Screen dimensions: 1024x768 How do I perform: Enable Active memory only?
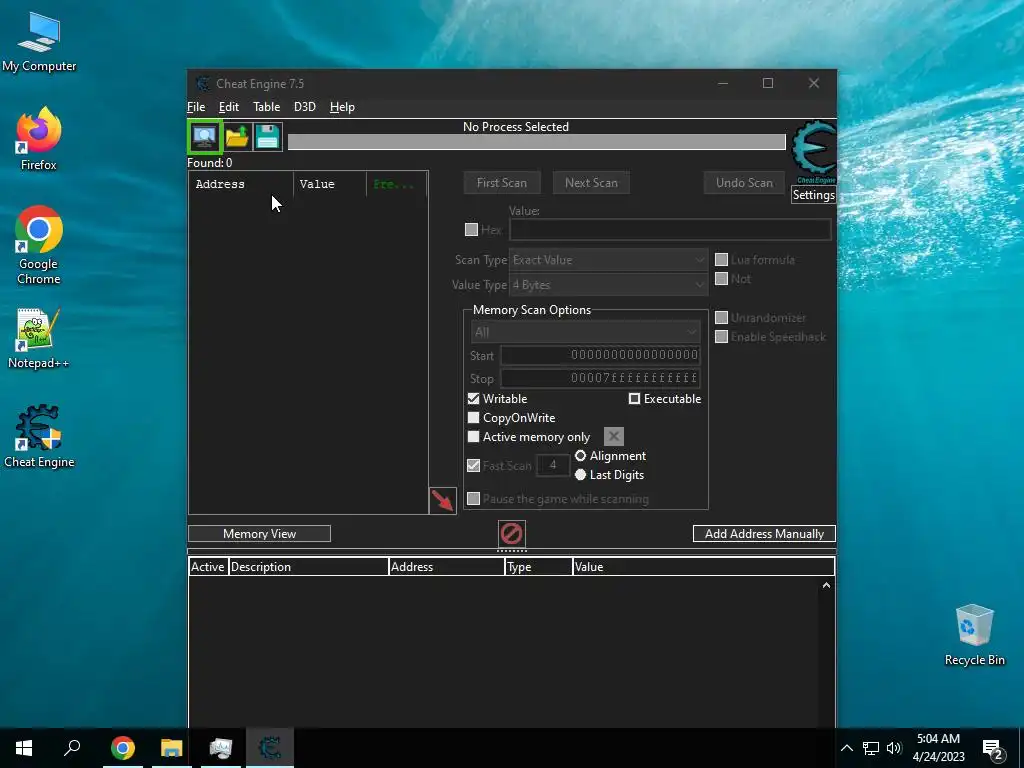tap(473, 436)
